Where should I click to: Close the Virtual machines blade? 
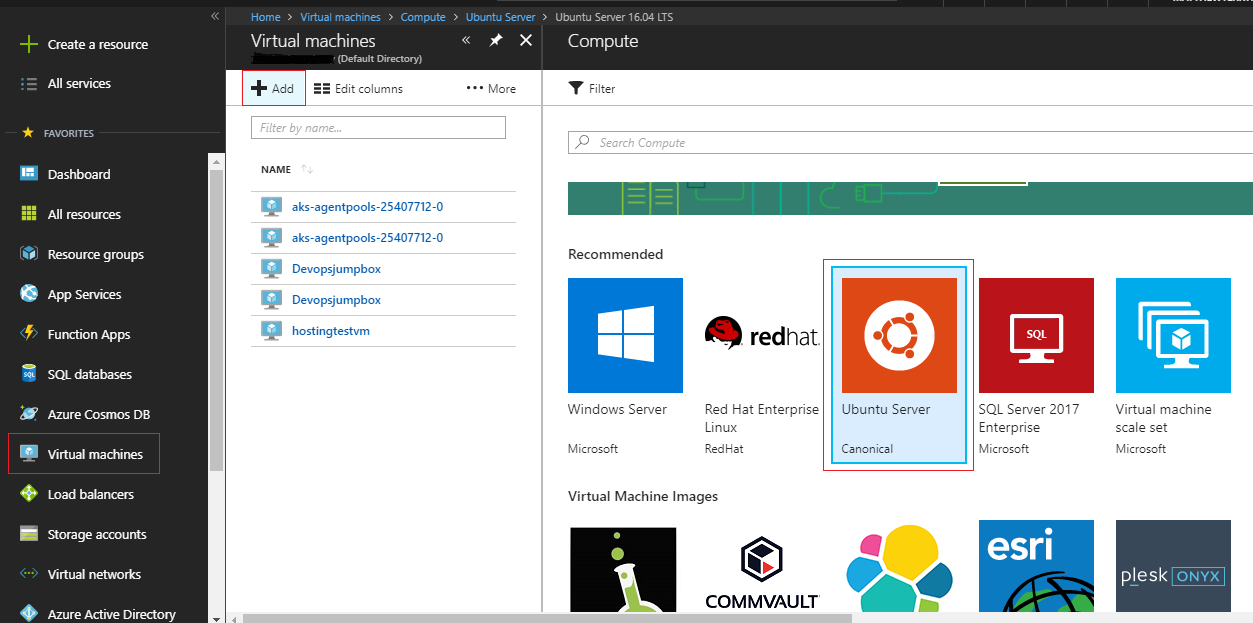(x=526, y=41)
